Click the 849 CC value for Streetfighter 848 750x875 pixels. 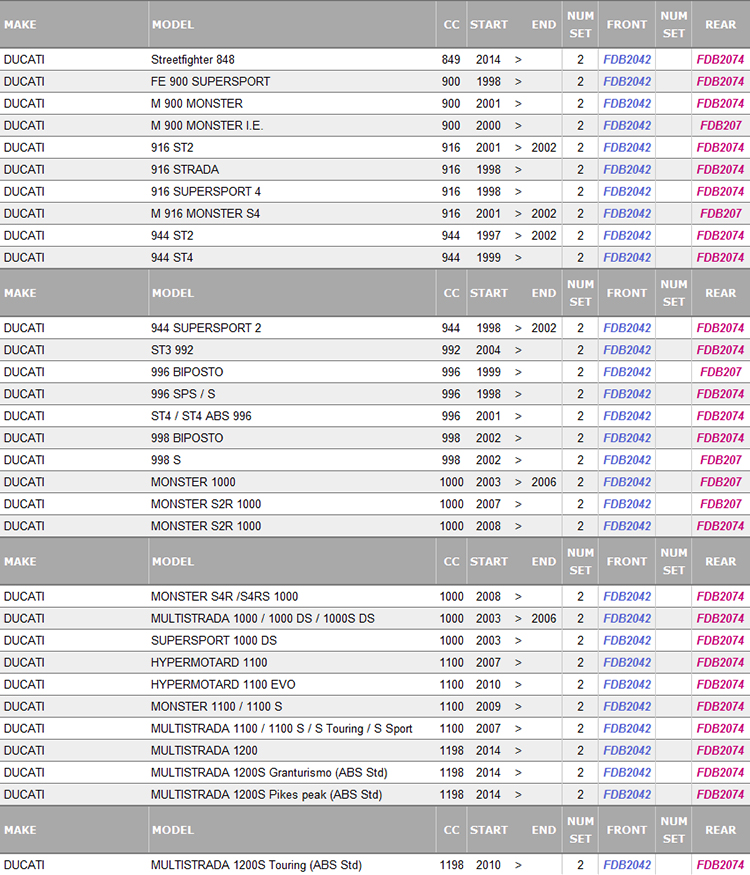coord(451,60)
